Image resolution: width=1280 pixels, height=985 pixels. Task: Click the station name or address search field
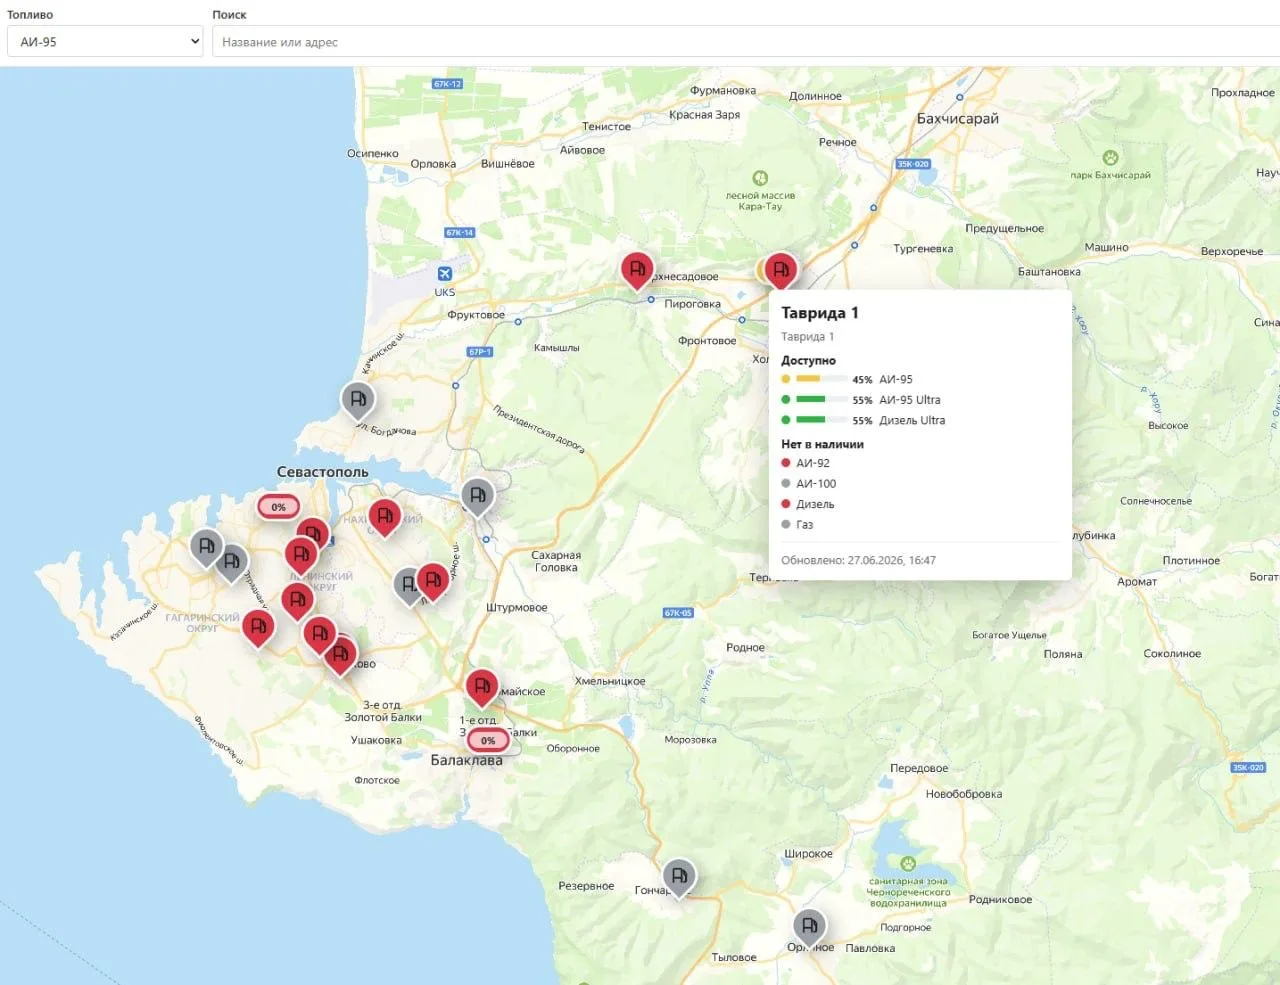(746, 41)
